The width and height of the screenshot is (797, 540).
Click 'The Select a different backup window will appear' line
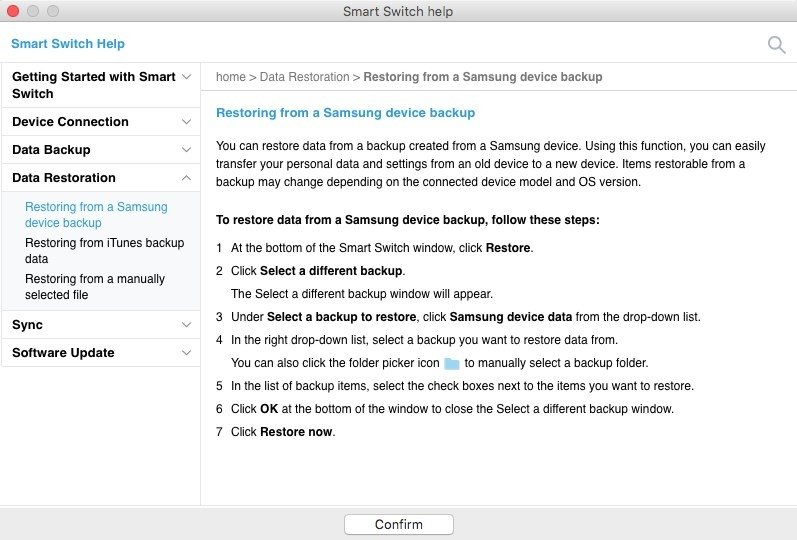(362, 294)
